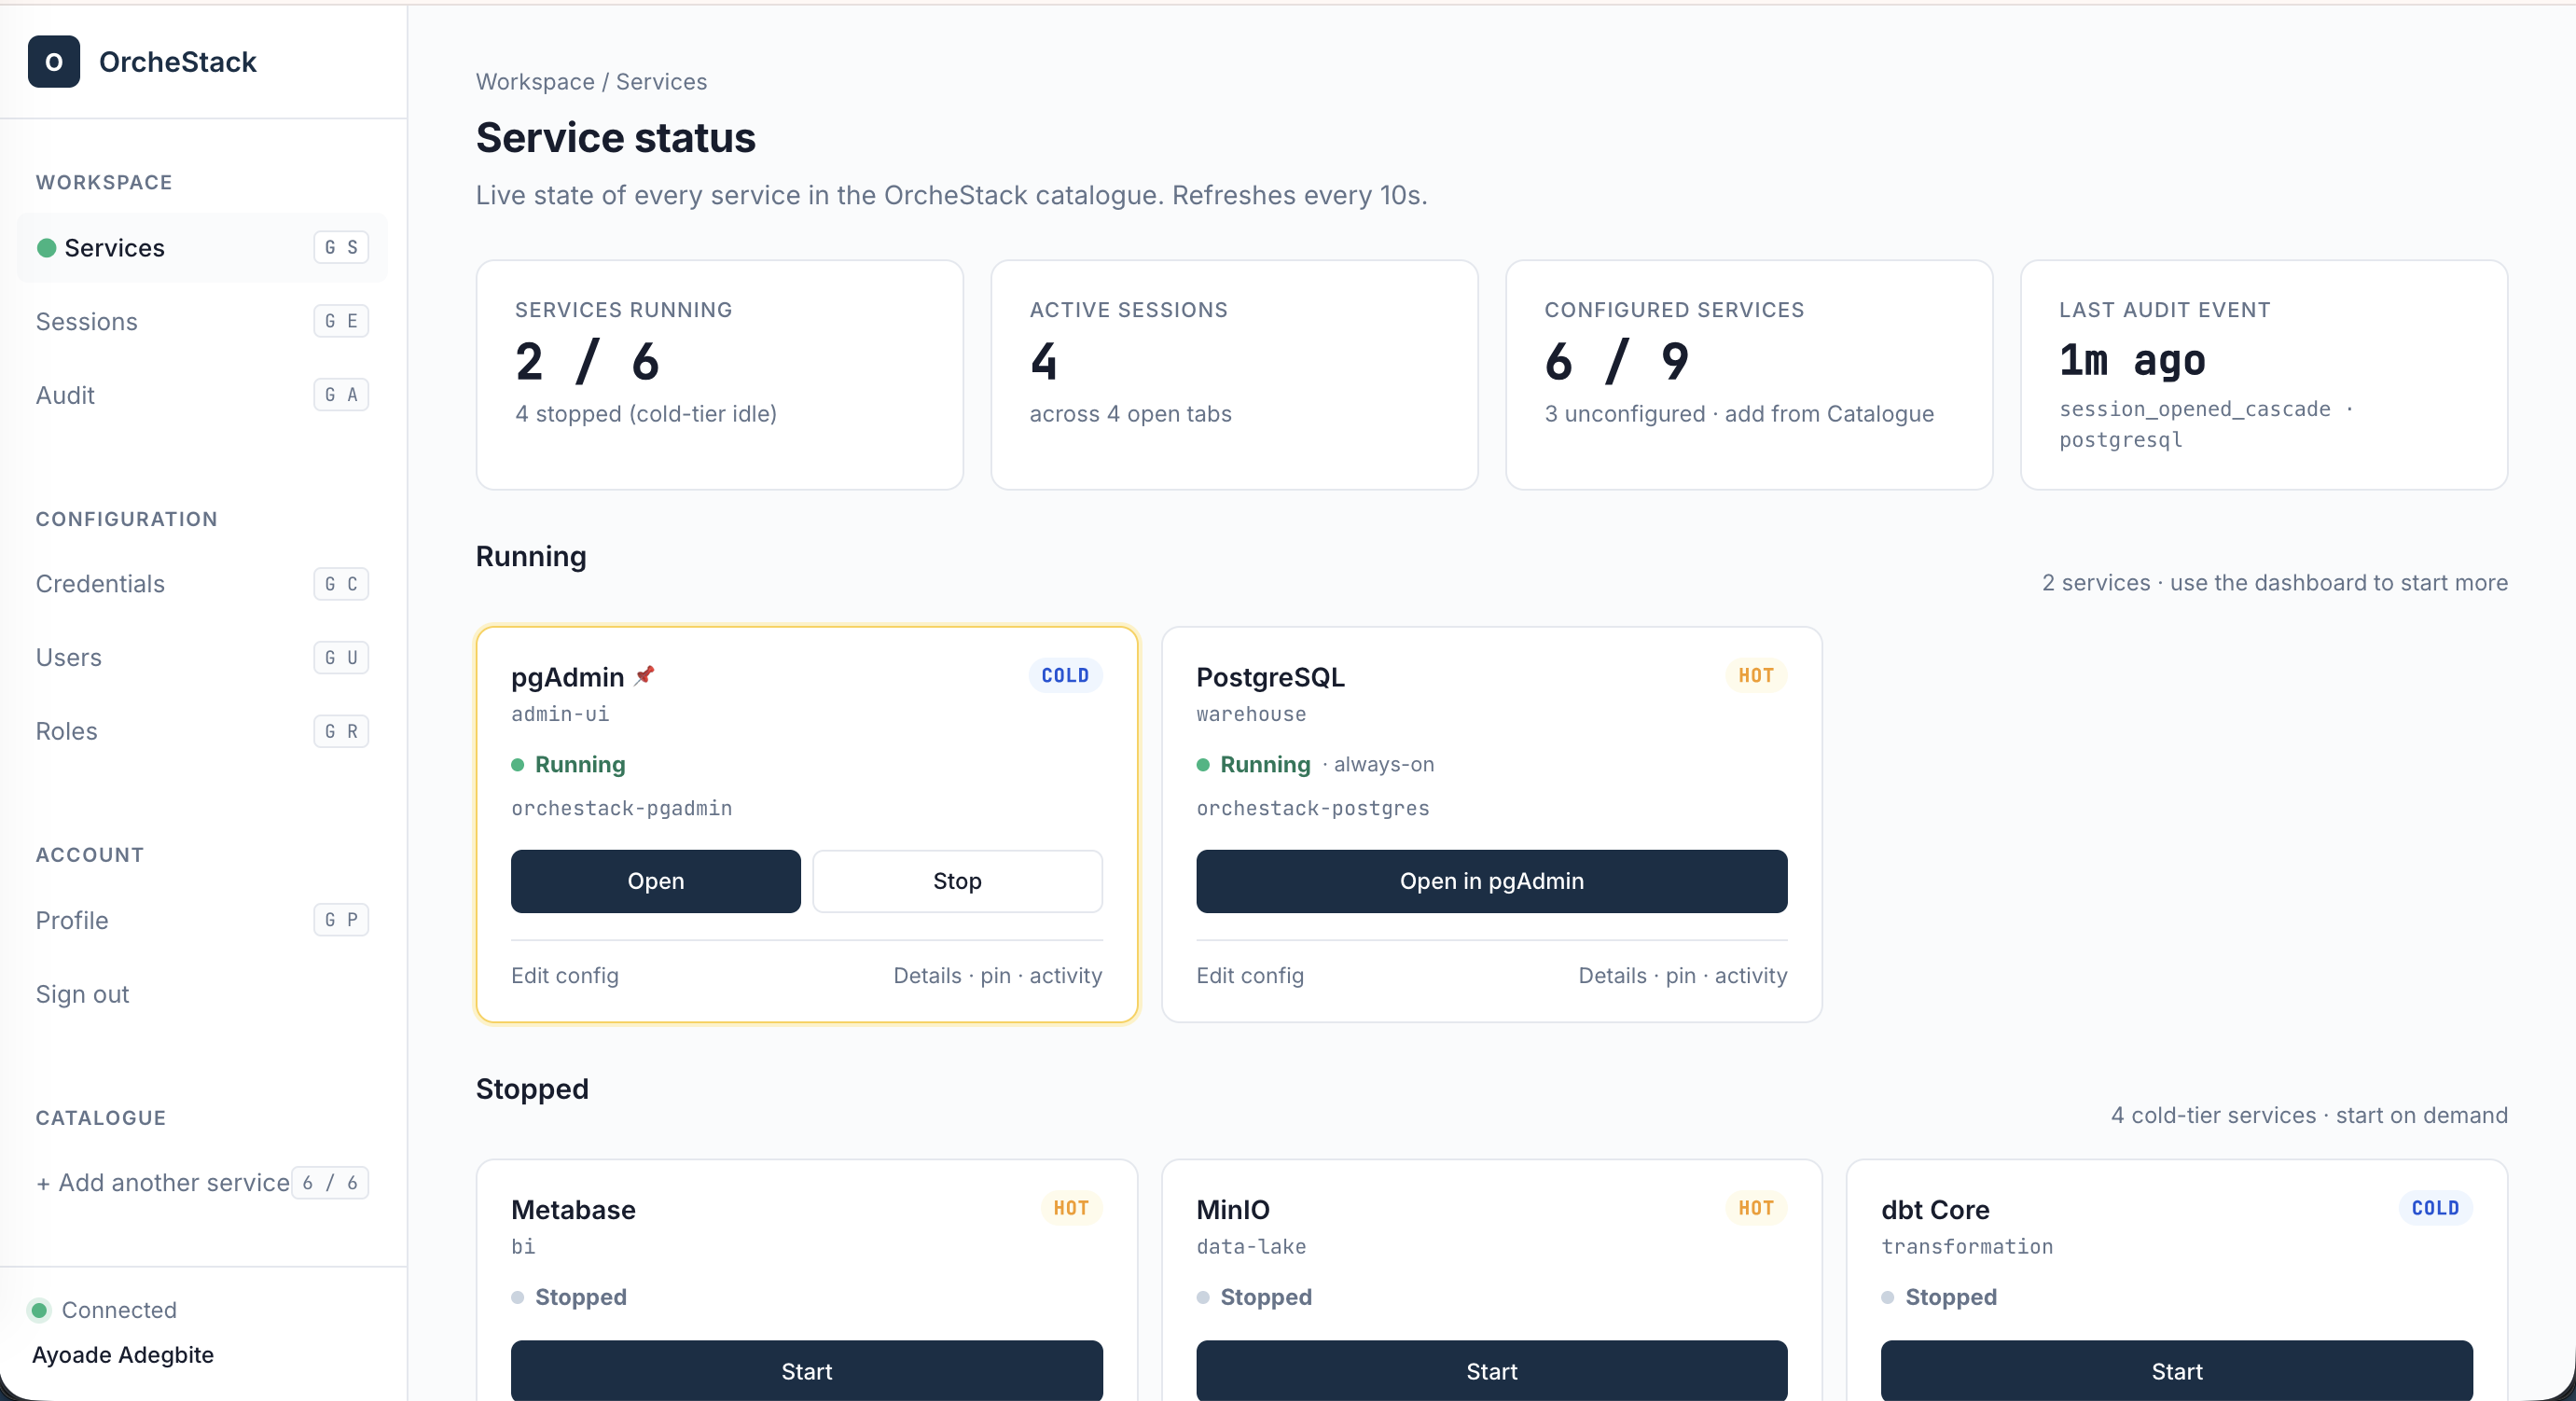Open Details · pin · activity for pgAdmin
The width and height of the screenshot is (2576, 1401).
(997, 975)
